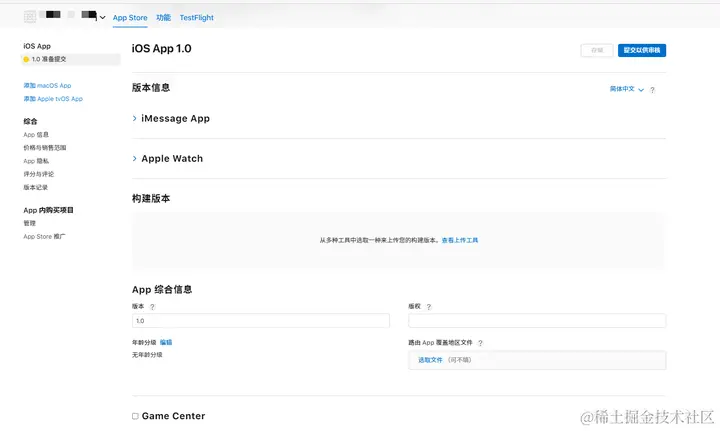Open 价格与销售范围 in the sidebar
720x431 pixels.
pyautogui.click(x=45, y=148)
